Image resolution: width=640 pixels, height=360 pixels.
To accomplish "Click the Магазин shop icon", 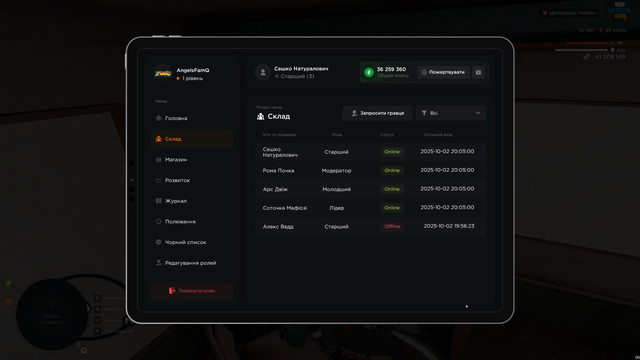I will [x=158, y=159].
